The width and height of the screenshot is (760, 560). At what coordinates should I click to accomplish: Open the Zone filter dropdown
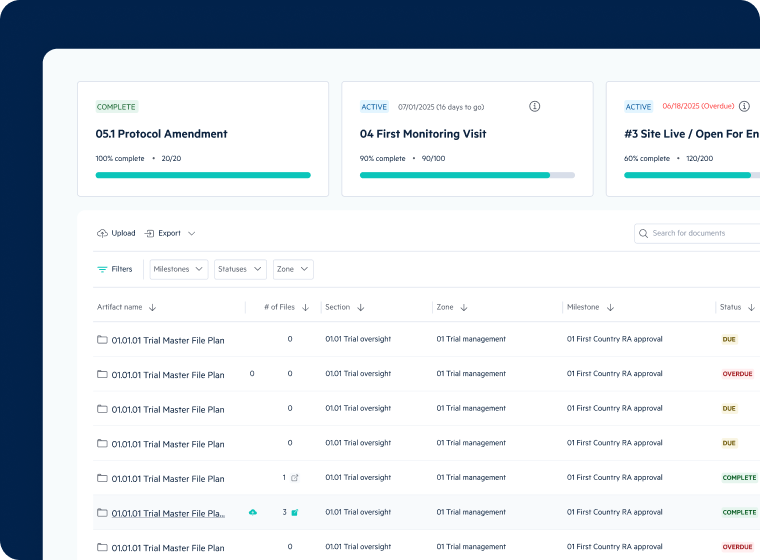293,269
